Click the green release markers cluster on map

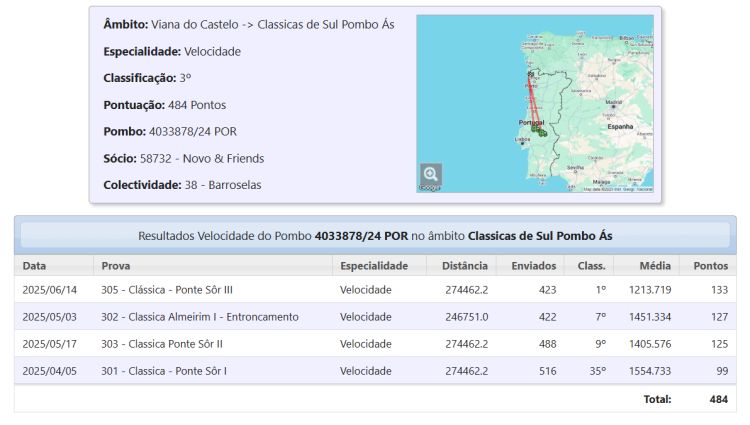539,130
